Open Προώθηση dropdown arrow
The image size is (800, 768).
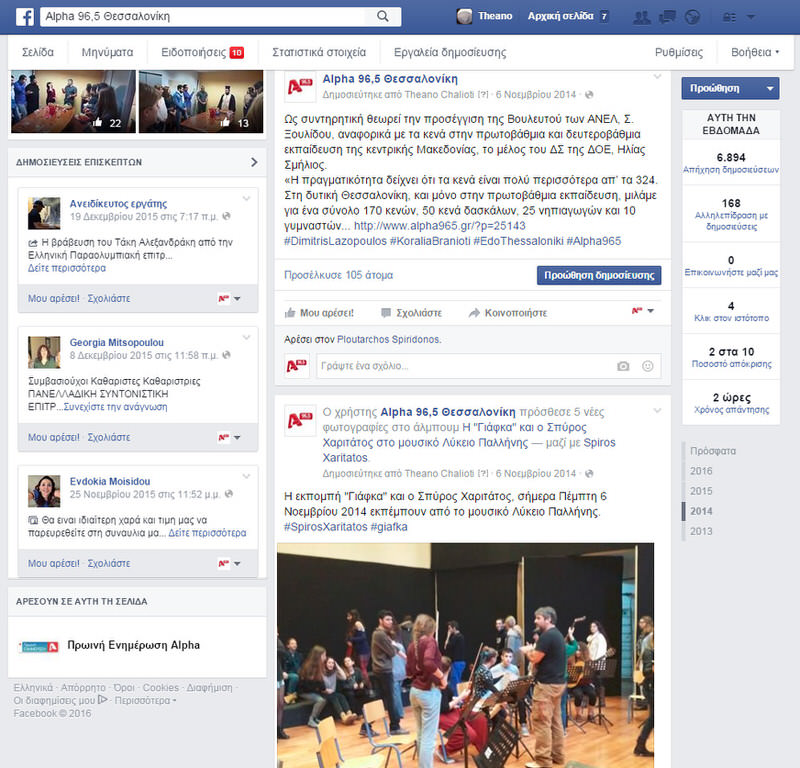770,88
